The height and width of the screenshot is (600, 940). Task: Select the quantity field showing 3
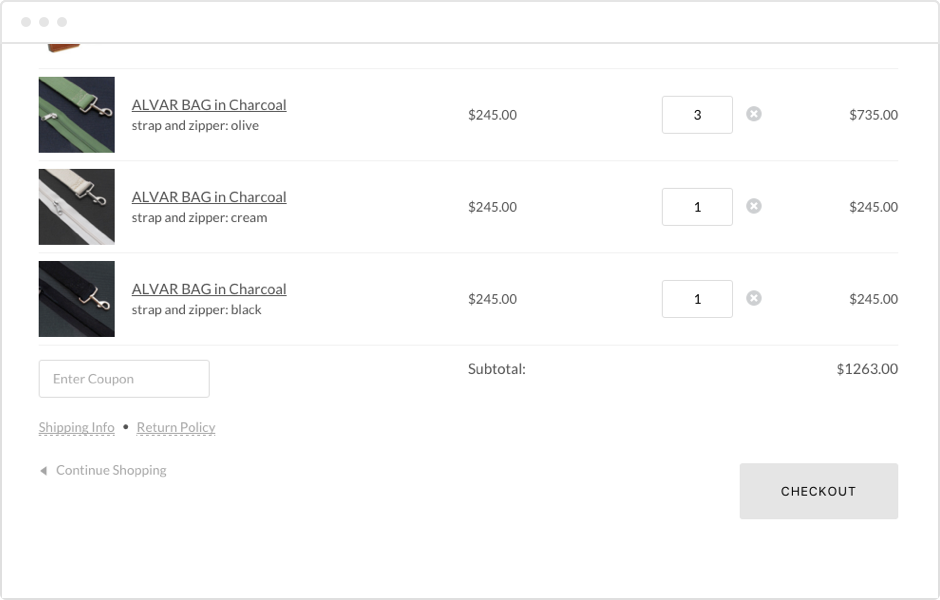click(x=696, y=114)
